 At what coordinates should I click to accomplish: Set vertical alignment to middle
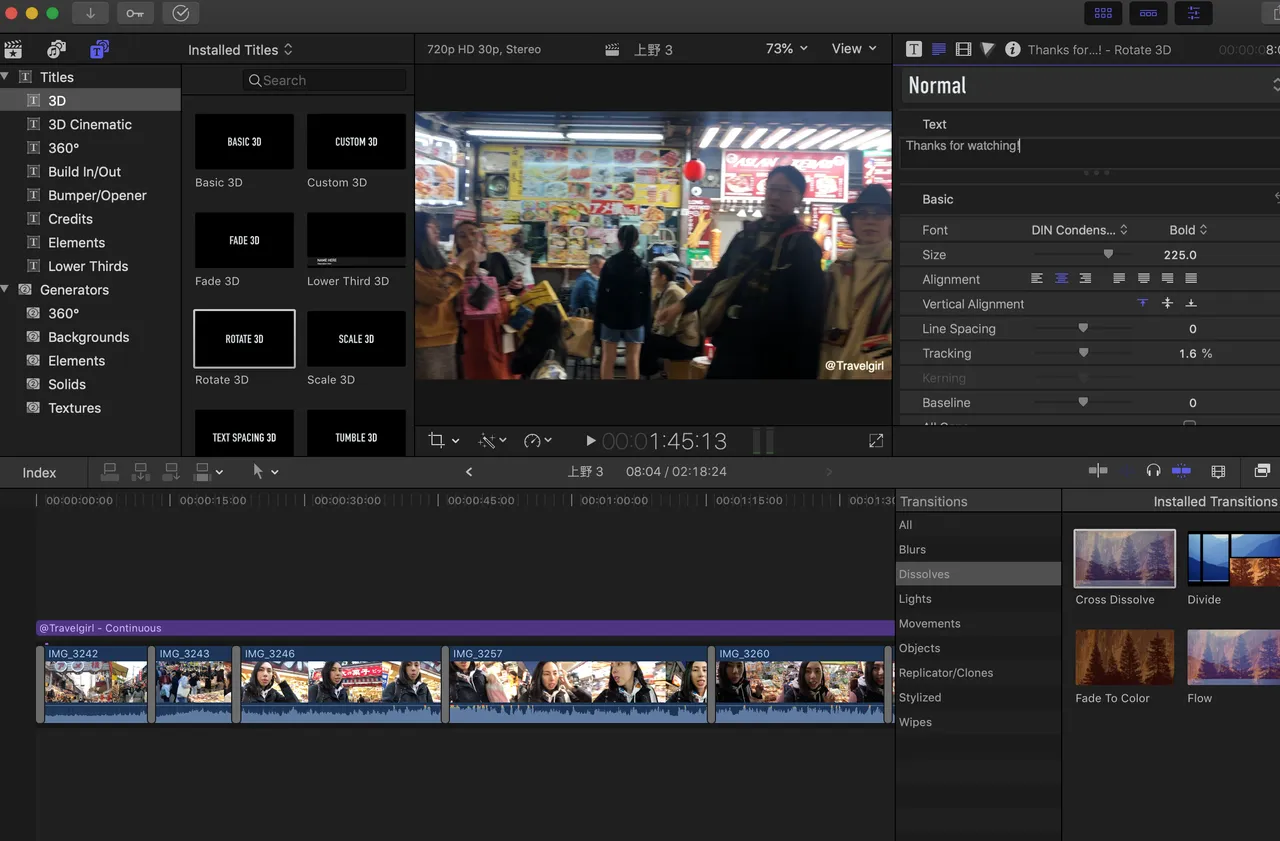[1167, 303]
